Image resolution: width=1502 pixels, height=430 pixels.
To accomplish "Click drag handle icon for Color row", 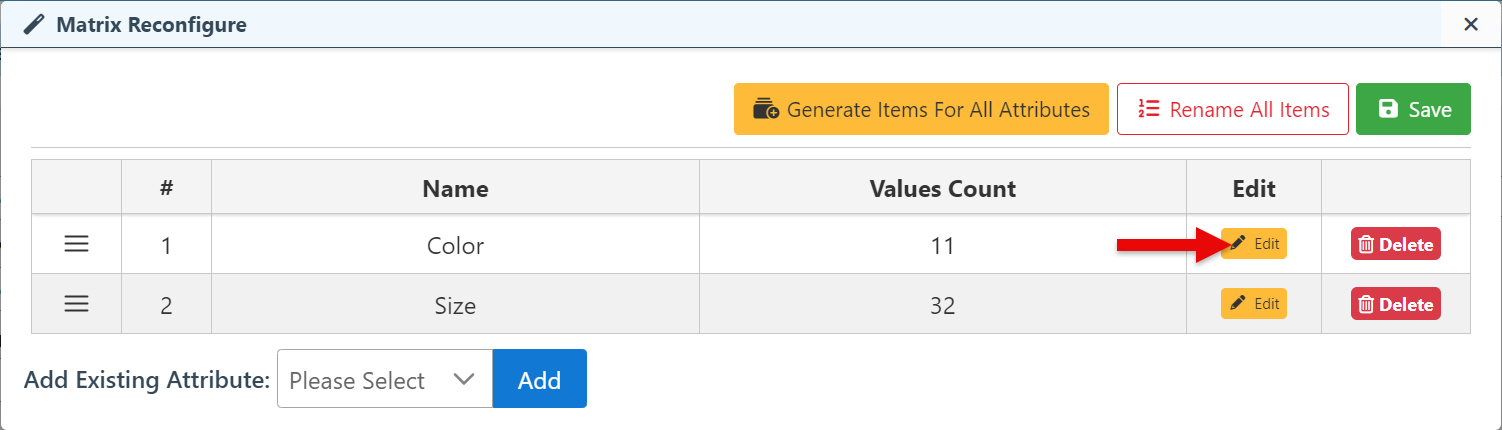I will pos(77,244).
